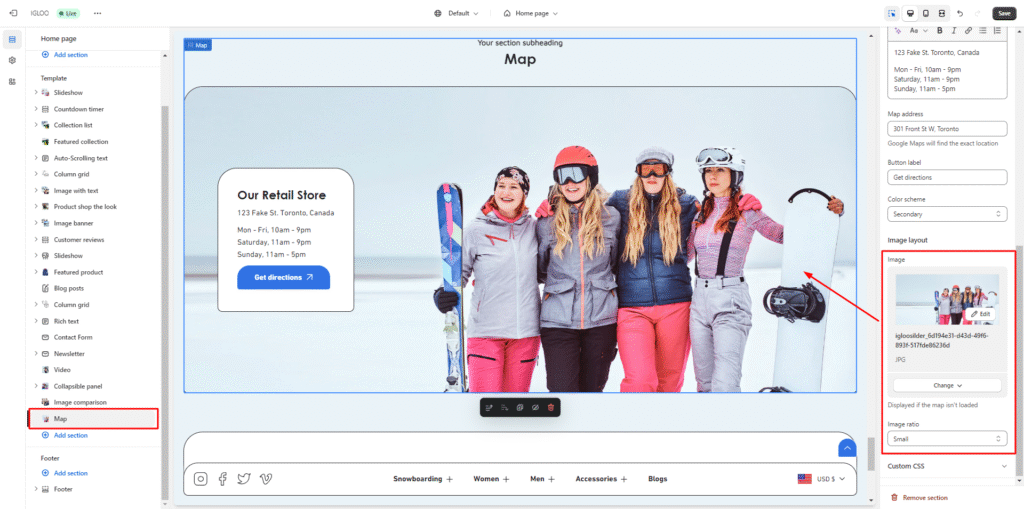Open the Color scheme Secondary dropdown

pyautogui.click(x=947, y=214)
